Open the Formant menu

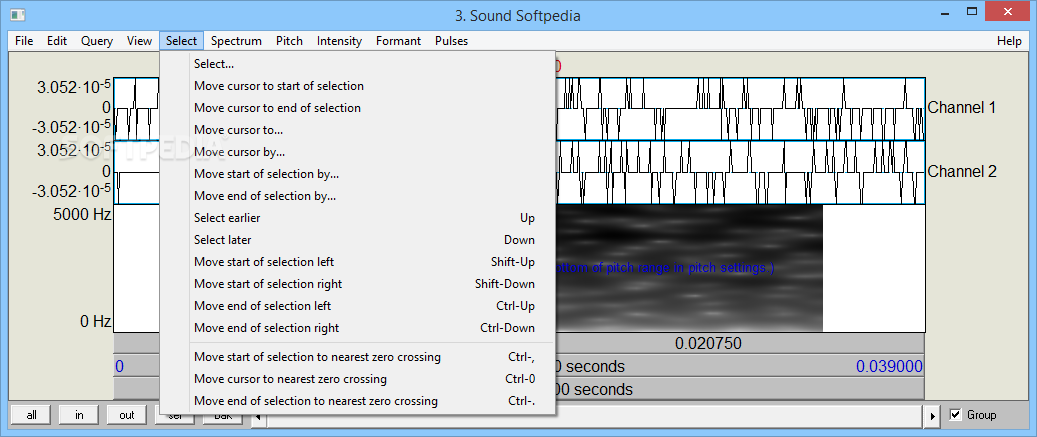point(398,41)
